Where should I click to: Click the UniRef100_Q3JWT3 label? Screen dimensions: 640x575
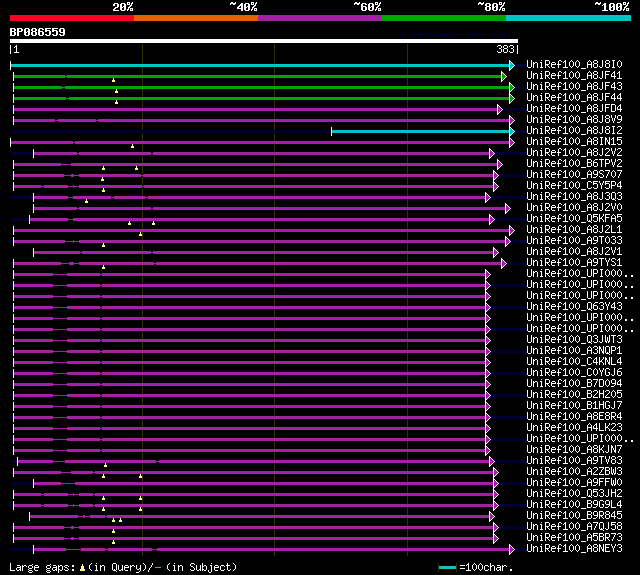574,340
